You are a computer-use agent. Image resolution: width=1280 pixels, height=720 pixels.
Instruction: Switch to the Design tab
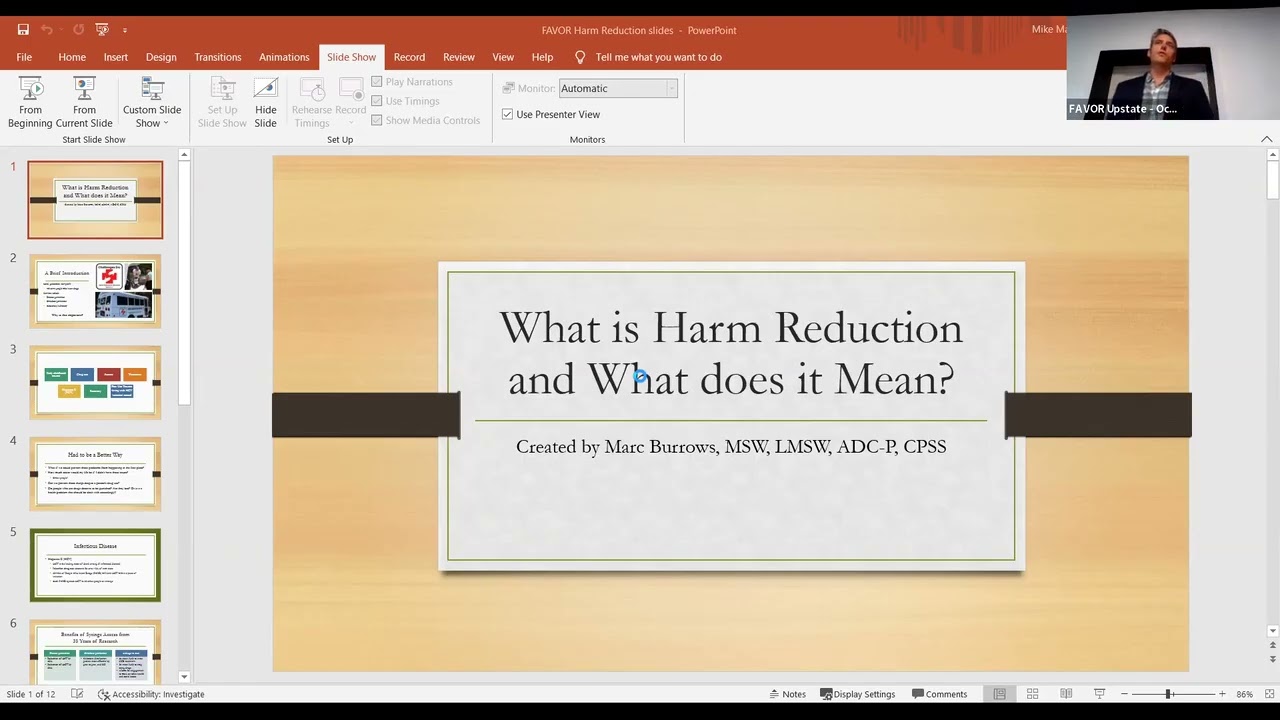161,57
